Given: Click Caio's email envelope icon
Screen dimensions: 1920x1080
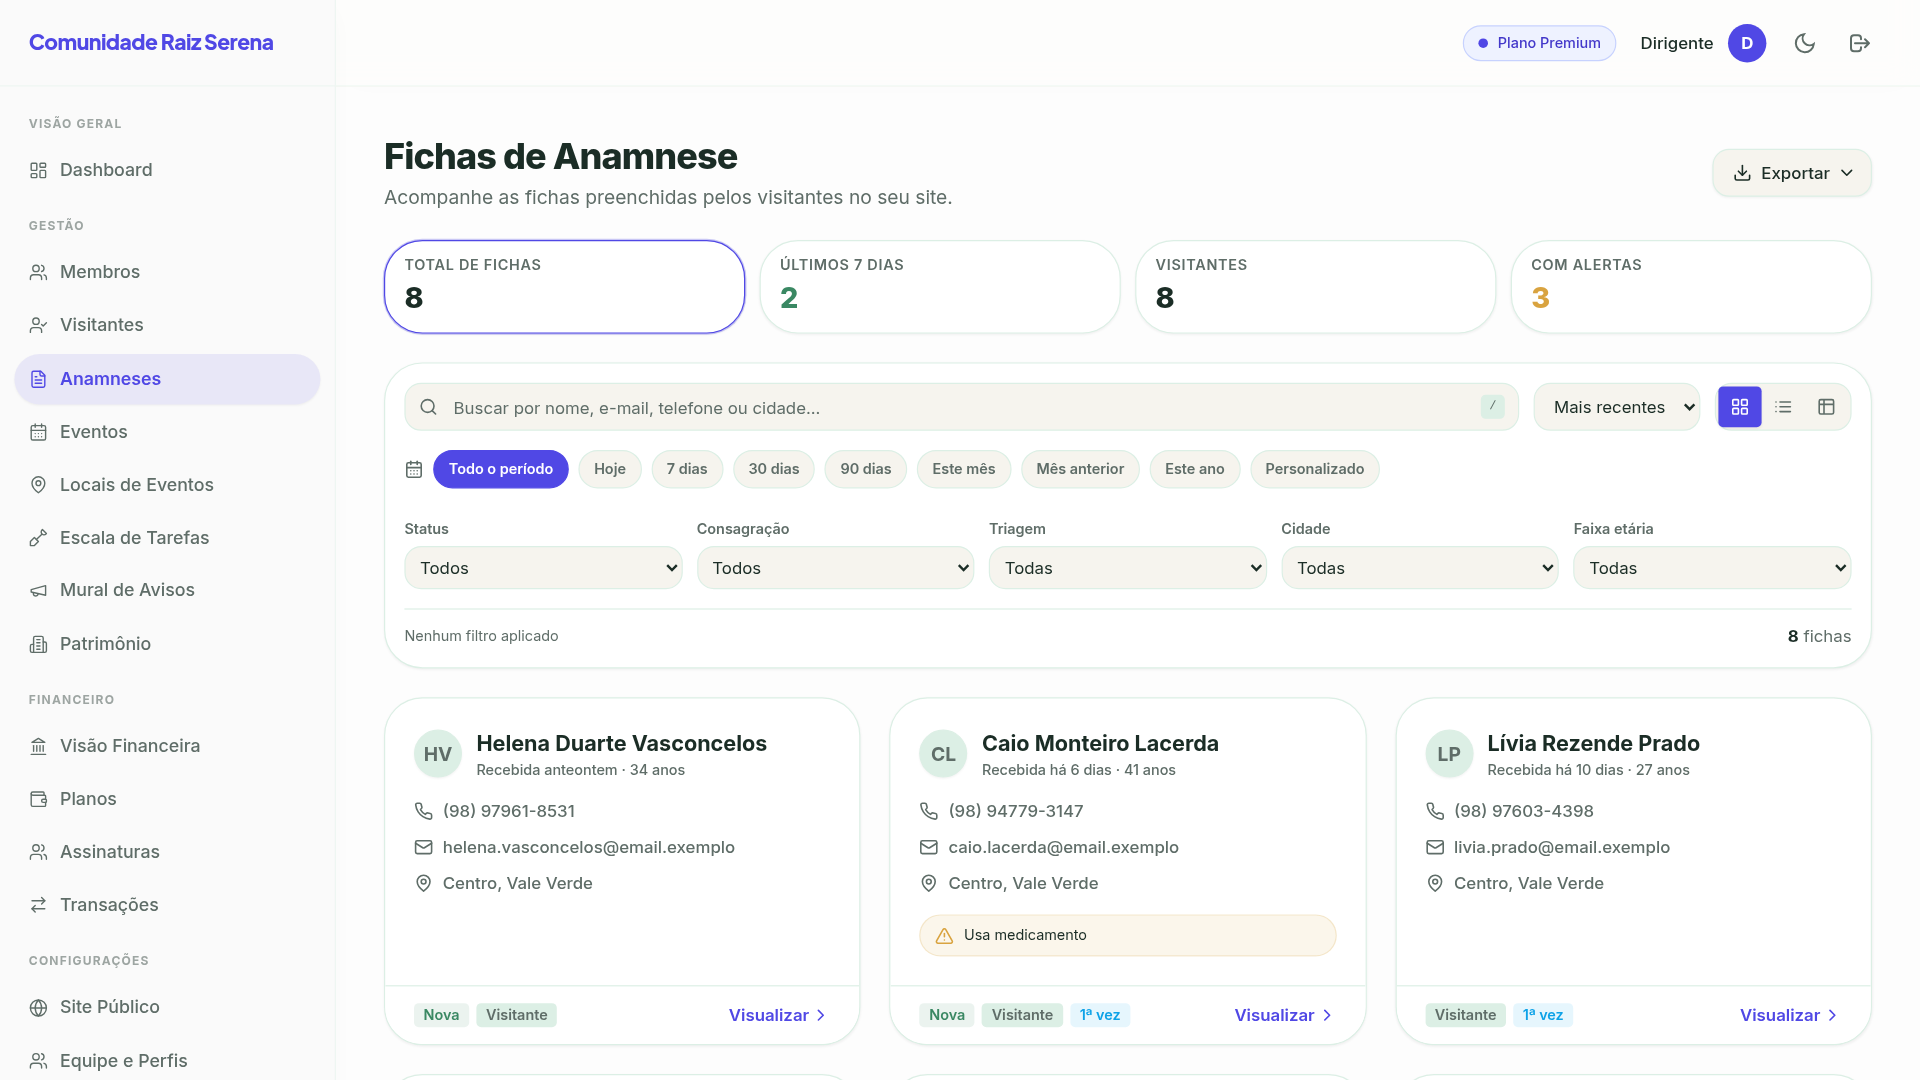Looking at the screenshot, I should click(928, 847).
